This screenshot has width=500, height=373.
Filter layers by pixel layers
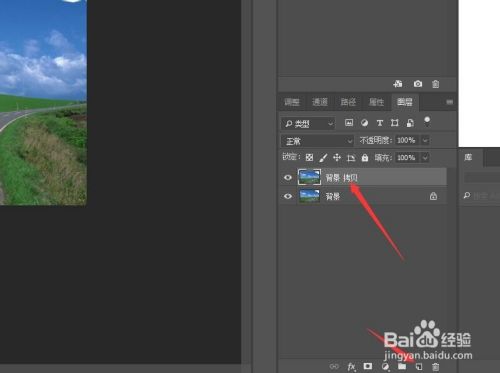349,123
